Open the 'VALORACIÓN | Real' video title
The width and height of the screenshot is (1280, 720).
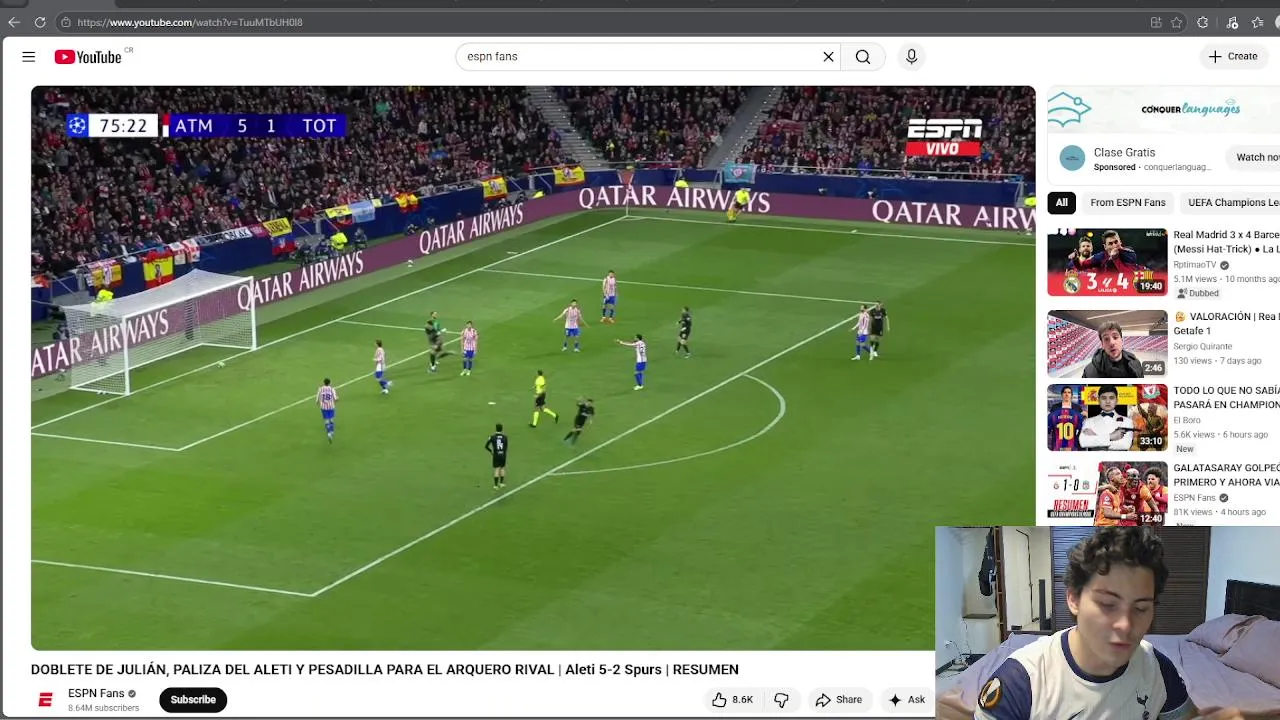click(1226, 324)
